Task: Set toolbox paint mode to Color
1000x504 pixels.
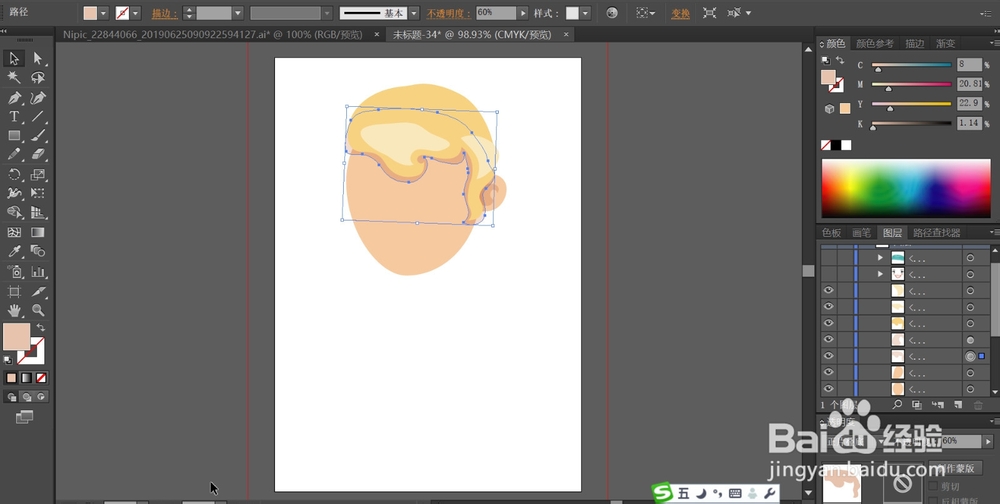Action: coord(11,378)
